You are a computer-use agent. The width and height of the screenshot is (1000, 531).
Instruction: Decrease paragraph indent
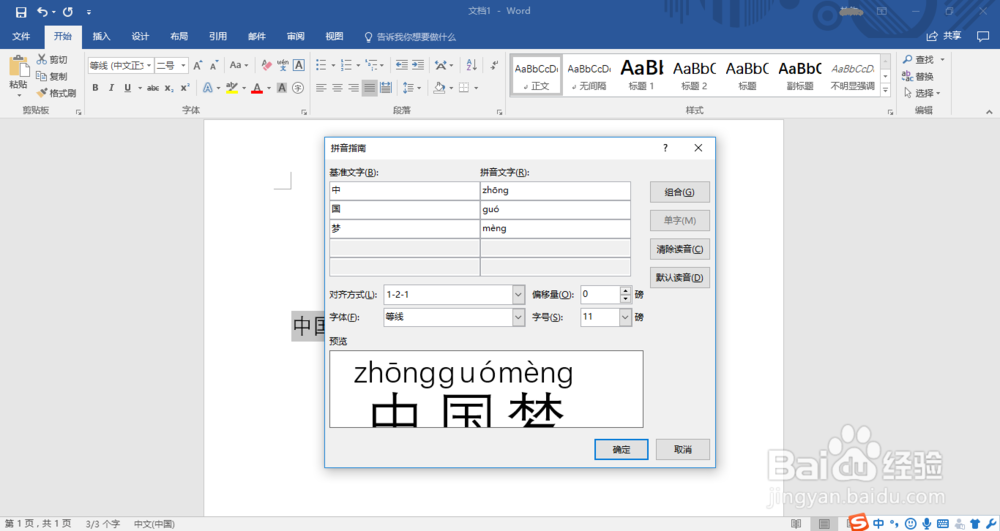pyautogui.click(x=401, y=65)
